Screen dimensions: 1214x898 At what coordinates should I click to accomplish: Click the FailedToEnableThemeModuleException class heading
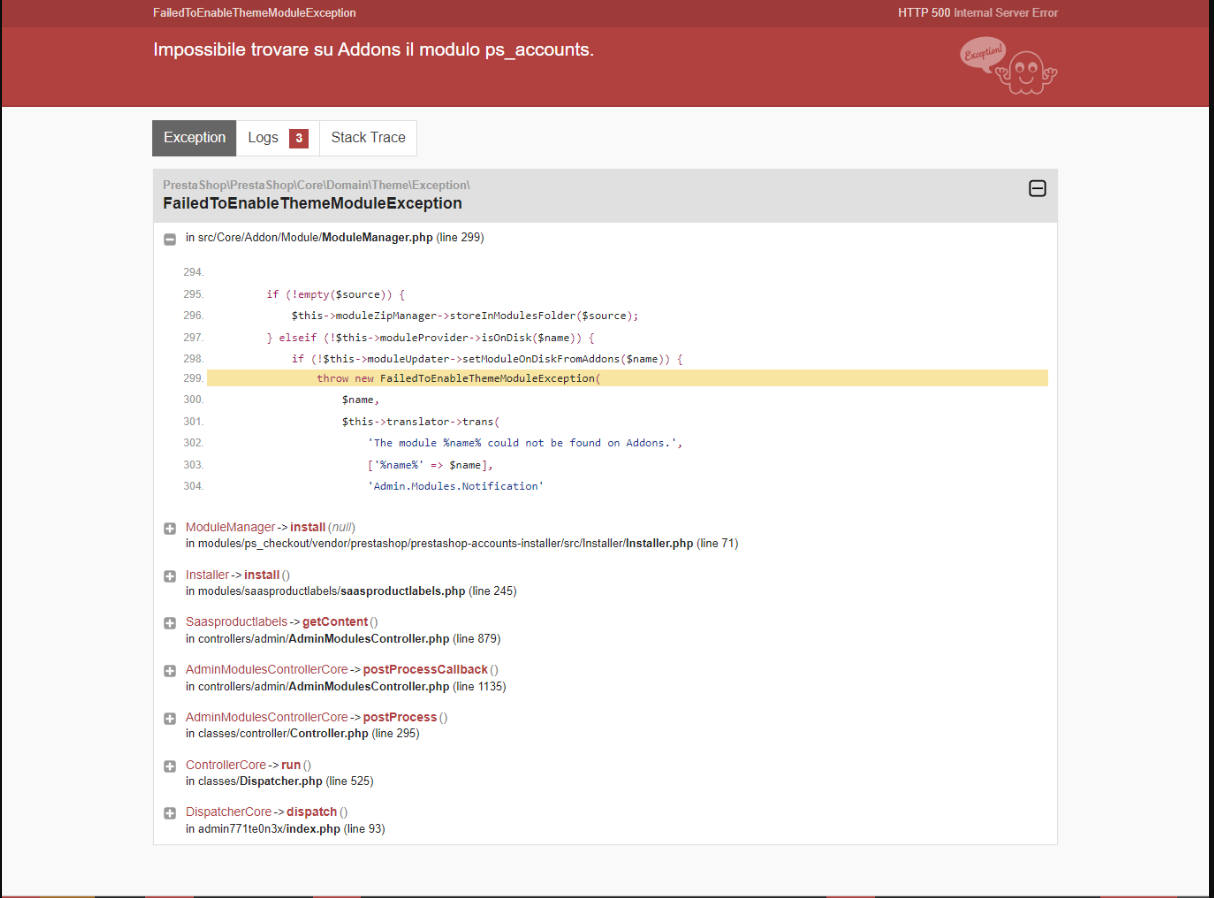pos(312,203)
